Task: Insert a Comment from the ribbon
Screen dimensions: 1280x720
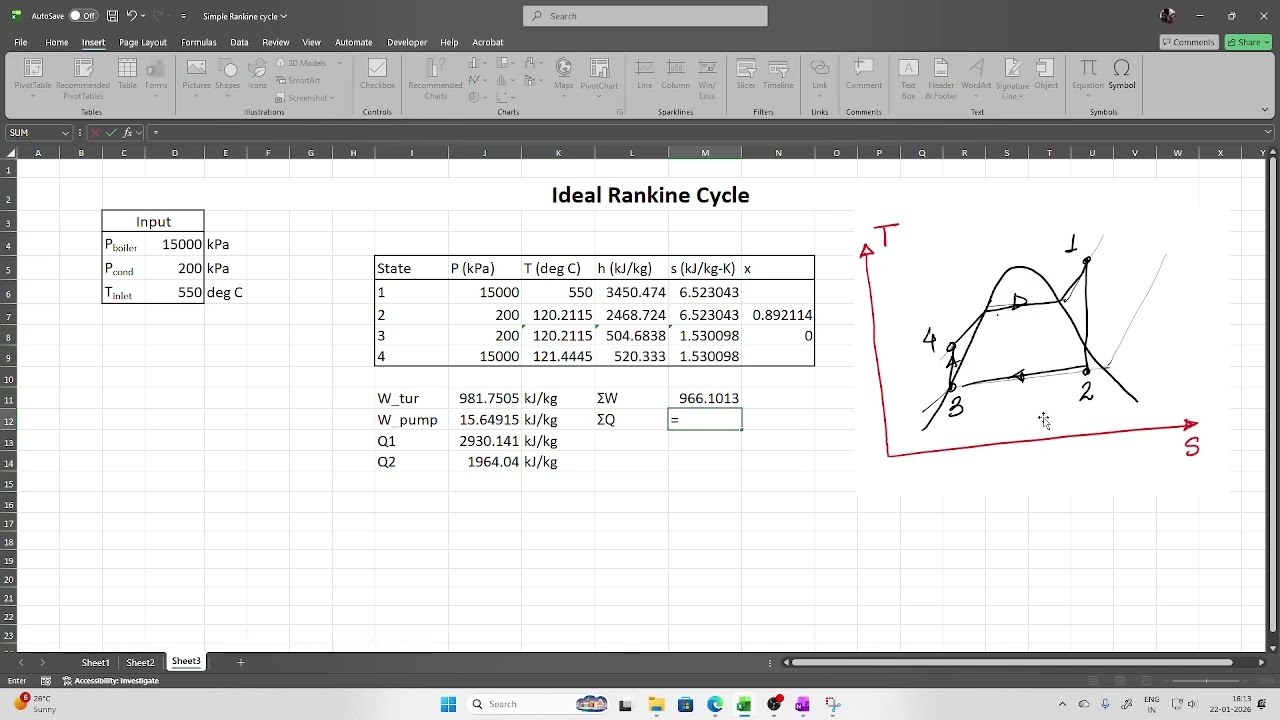Action: 863,75
